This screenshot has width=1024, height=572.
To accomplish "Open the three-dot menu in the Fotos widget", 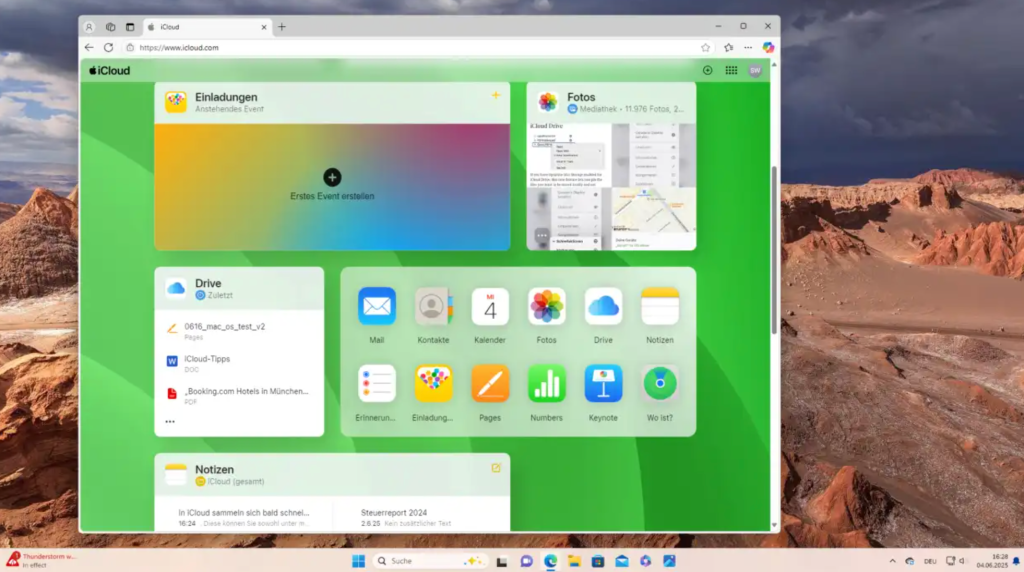I will click(x=542, y=236).
